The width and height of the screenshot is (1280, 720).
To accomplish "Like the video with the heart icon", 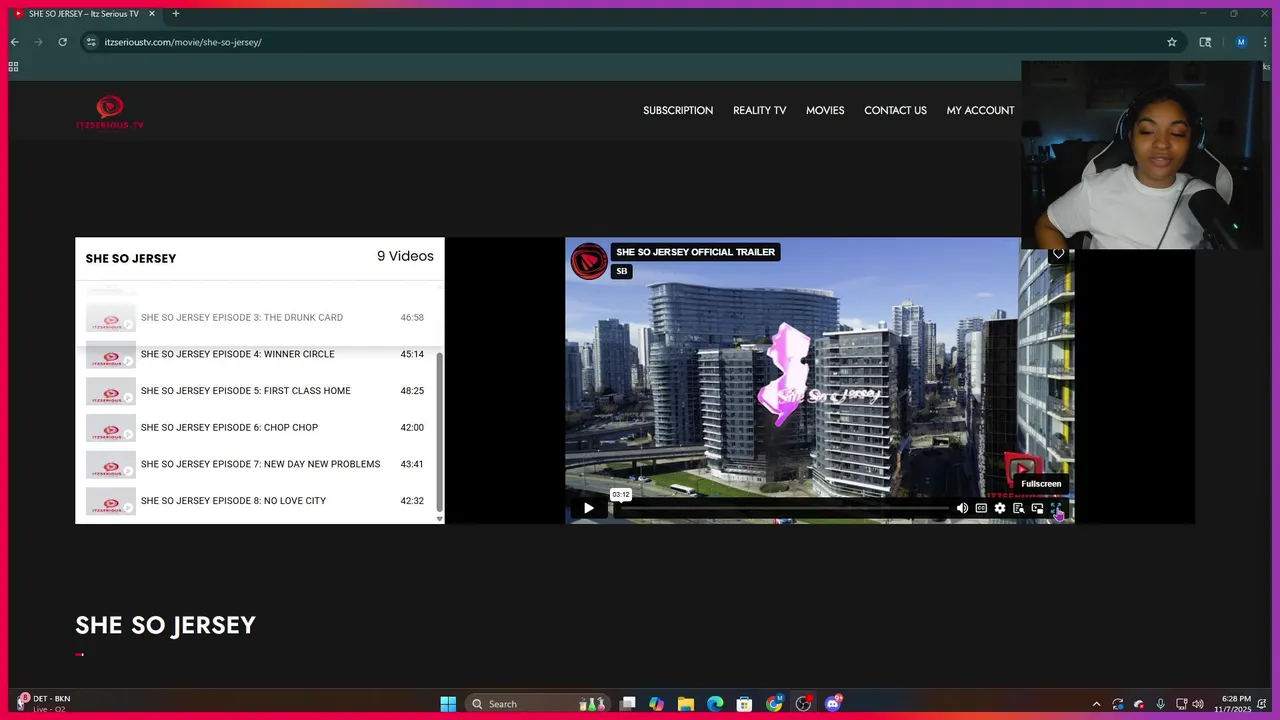I will (x=1058, y=254).
